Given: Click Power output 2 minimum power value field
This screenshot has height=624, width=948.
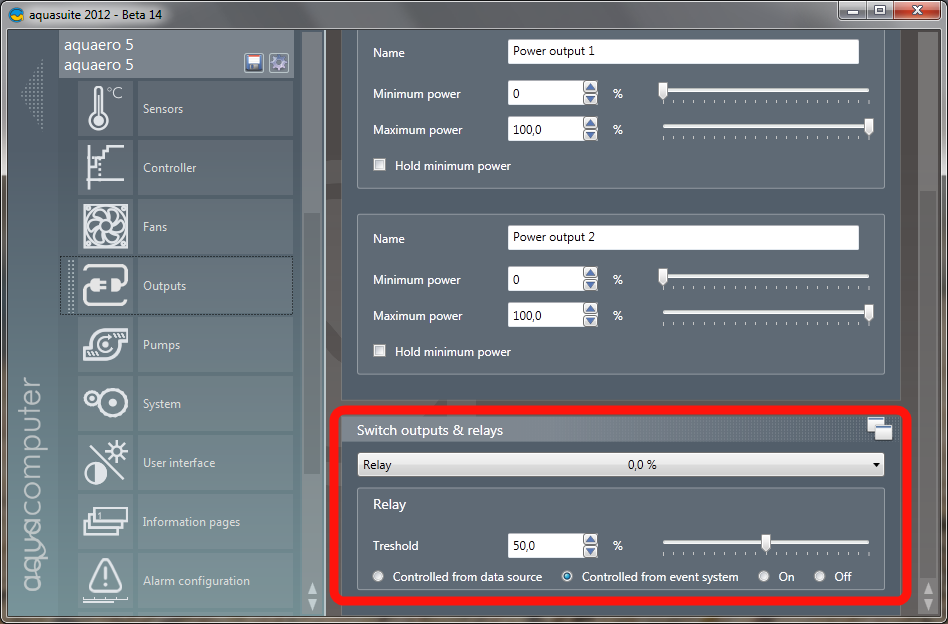Looking at the screenshot, I should pyautogui.click(x=546, y=279).
